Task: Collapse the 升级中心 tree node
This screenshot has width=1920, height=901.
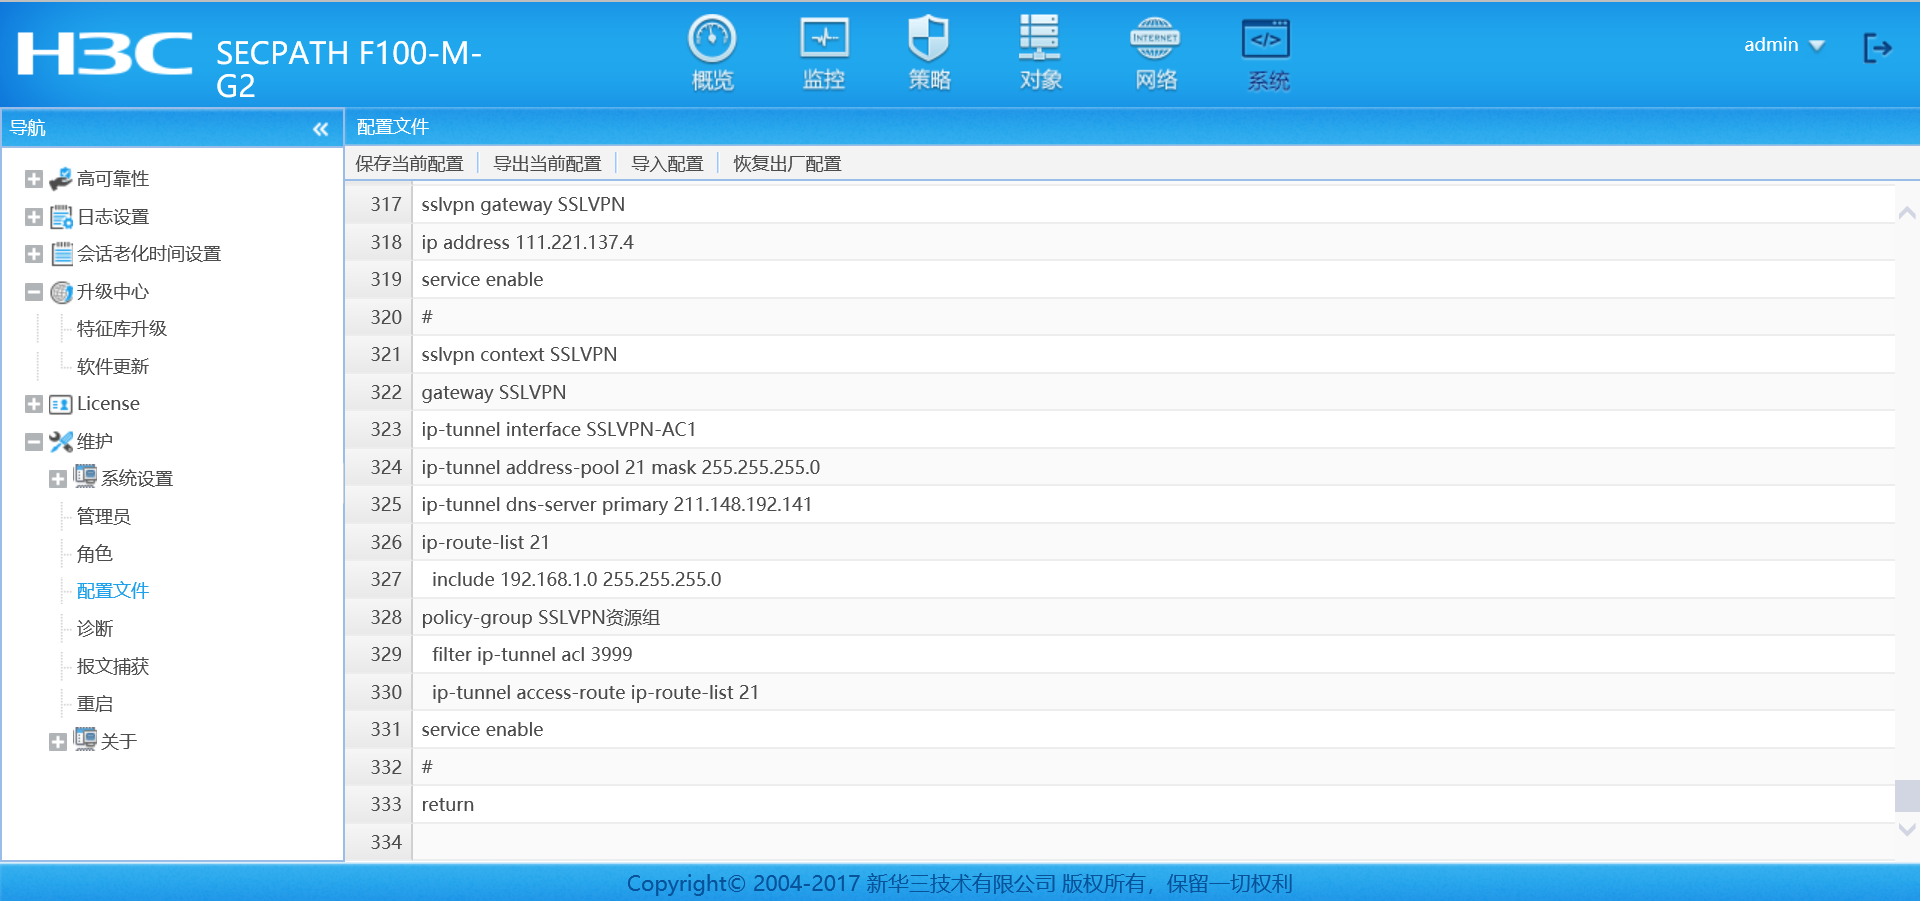Action: click(x=34, y=292)
